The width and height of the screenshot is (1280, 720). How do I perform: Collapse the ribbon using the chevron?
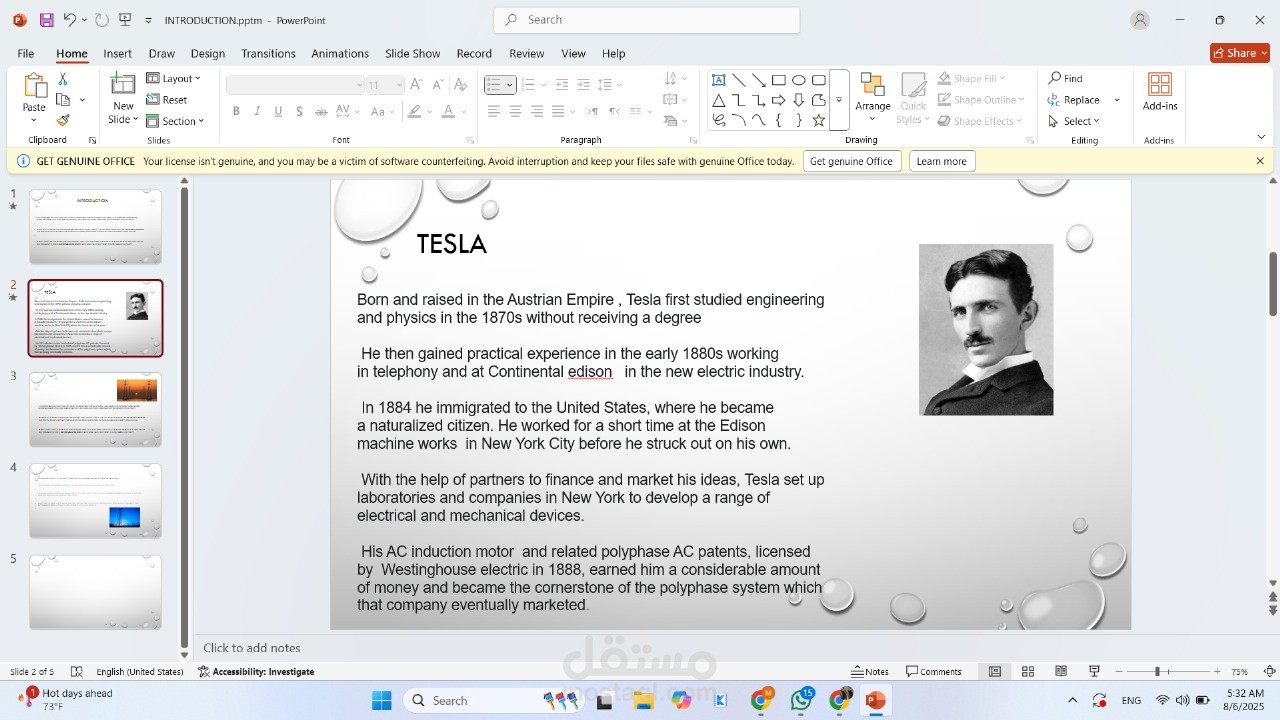click(x=1261, y=137)
